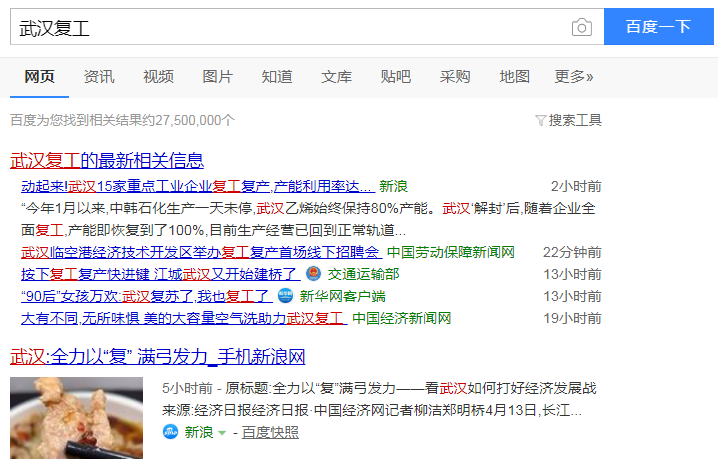Click the green 新浪 label under the result
Screen dimensions: 718x466
coord(199,432)
